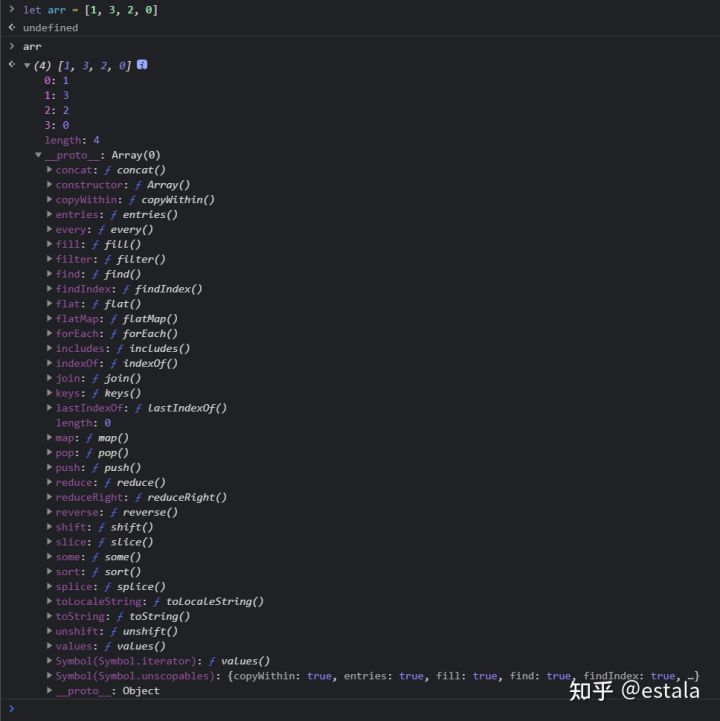Click the console prompt input line
The width and height of the screenshot is (720, 721).
point(360,709)
